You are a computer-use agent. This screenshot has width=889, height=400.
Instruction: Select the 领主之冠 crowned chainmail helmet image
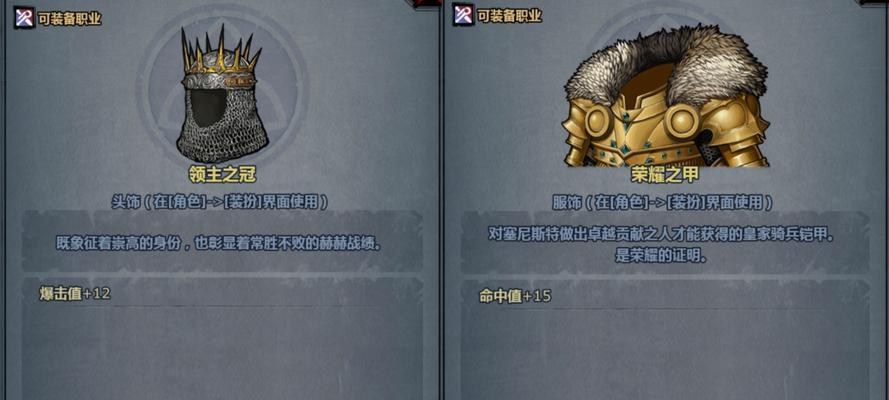click(222, 95)
